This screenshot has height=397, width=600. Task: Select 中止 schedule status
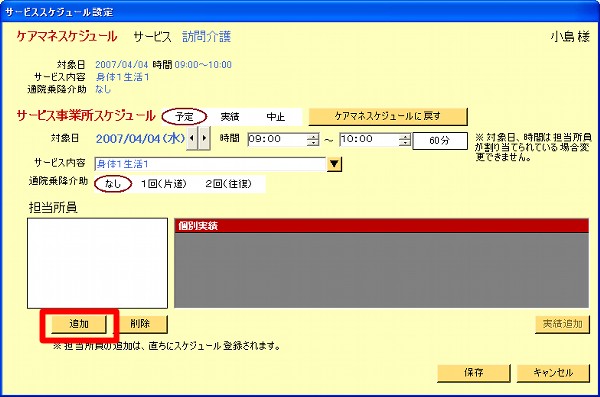276,117
